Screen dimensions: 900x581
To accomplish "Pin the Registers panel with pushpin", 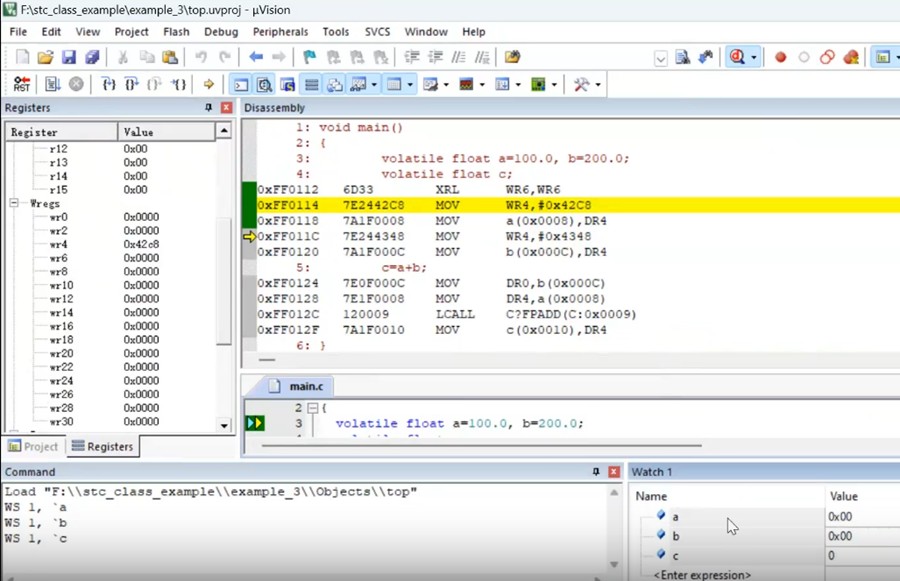I will click(209, 108).
